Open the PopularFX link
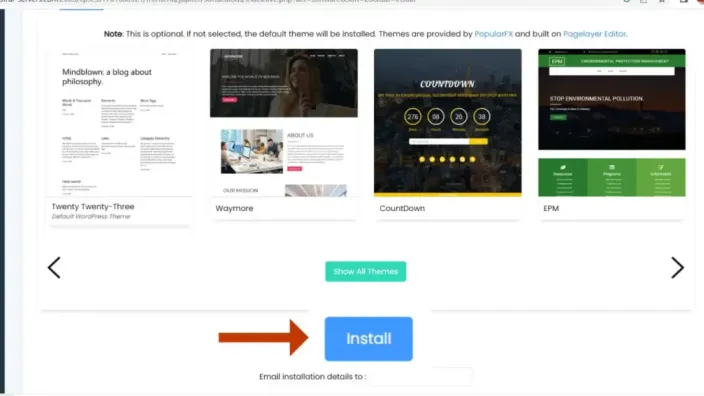The width and height of the screenshot is (704, 396). [x=493, y=34]
